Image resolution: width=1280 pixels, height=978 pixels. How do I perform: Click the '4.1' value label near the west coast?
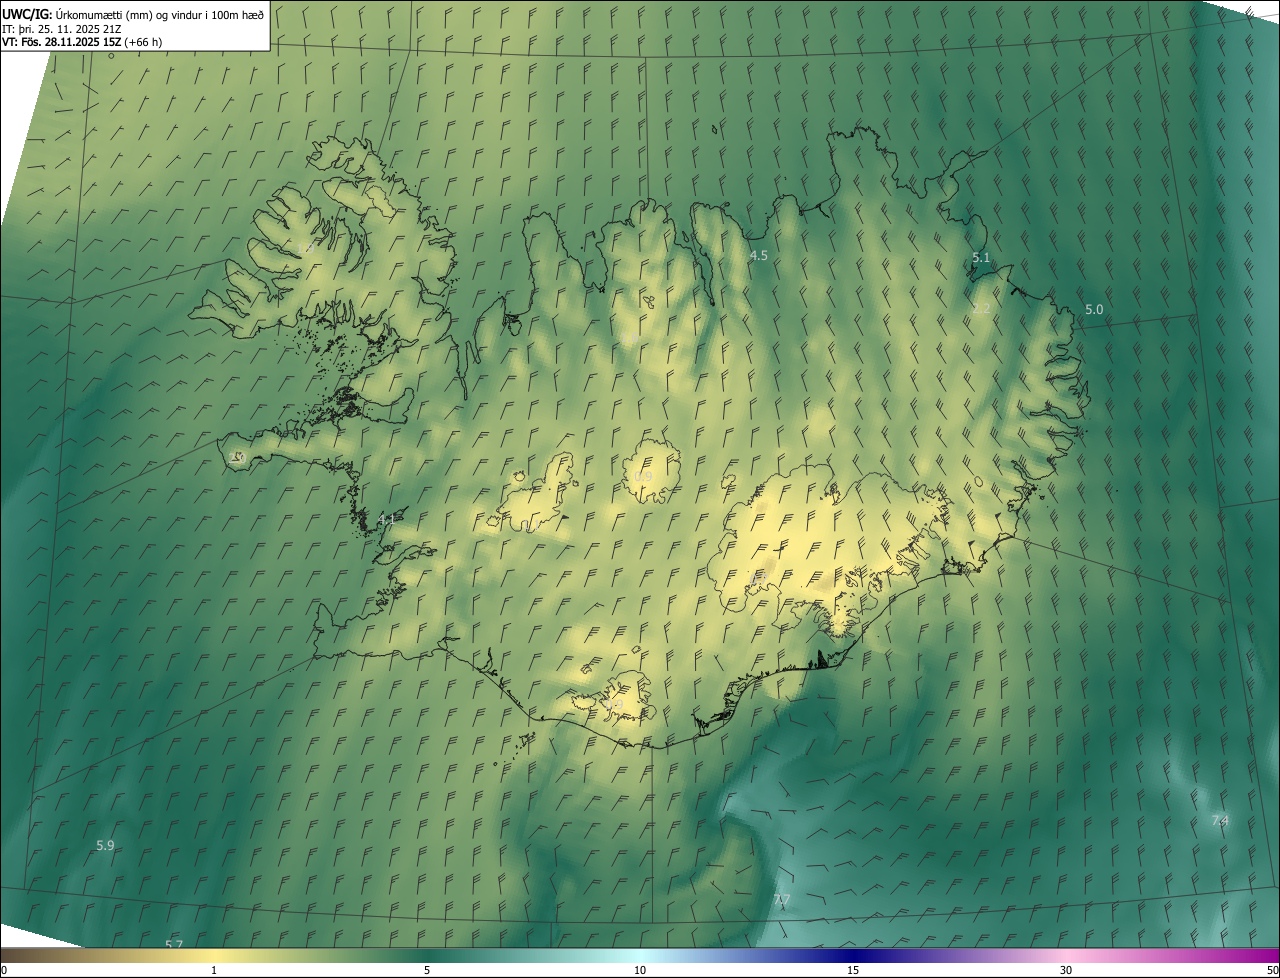[x=387, y=519]
